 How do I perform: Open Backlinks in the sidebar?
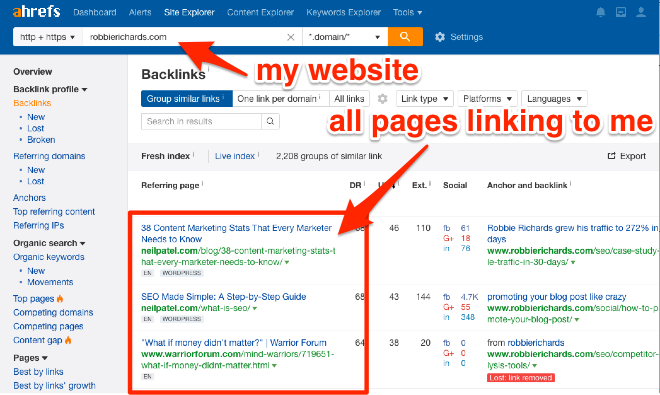point(32,103)
